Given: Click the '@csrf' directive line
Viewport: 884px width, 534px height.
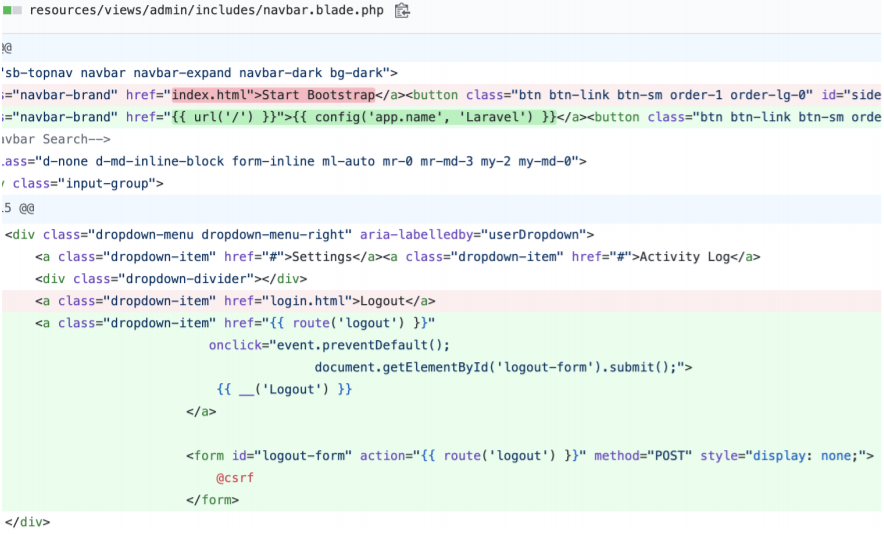Looking at the screenshot, I should (x=235, y=478).
